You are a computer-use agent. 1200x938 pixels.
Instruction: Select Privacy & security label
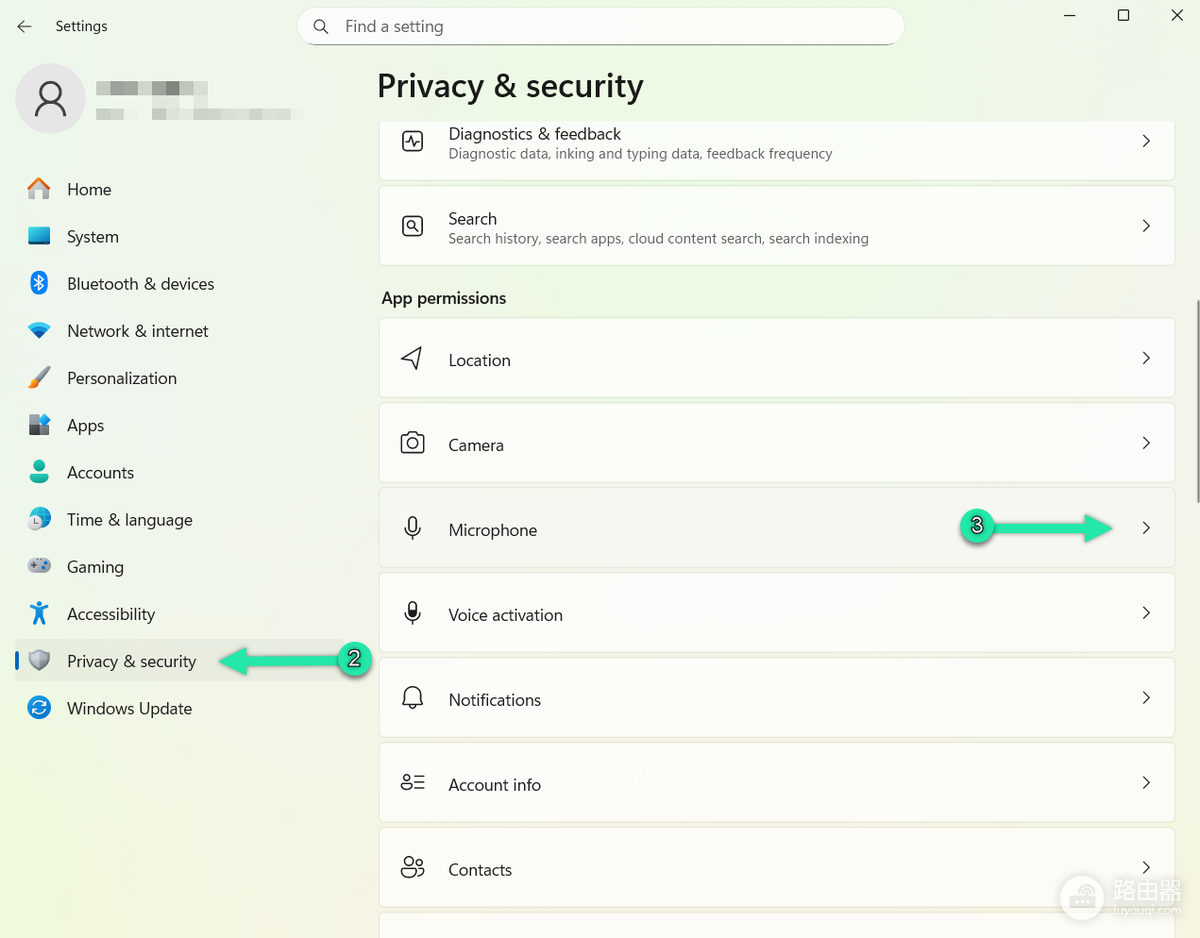point(131,661)
